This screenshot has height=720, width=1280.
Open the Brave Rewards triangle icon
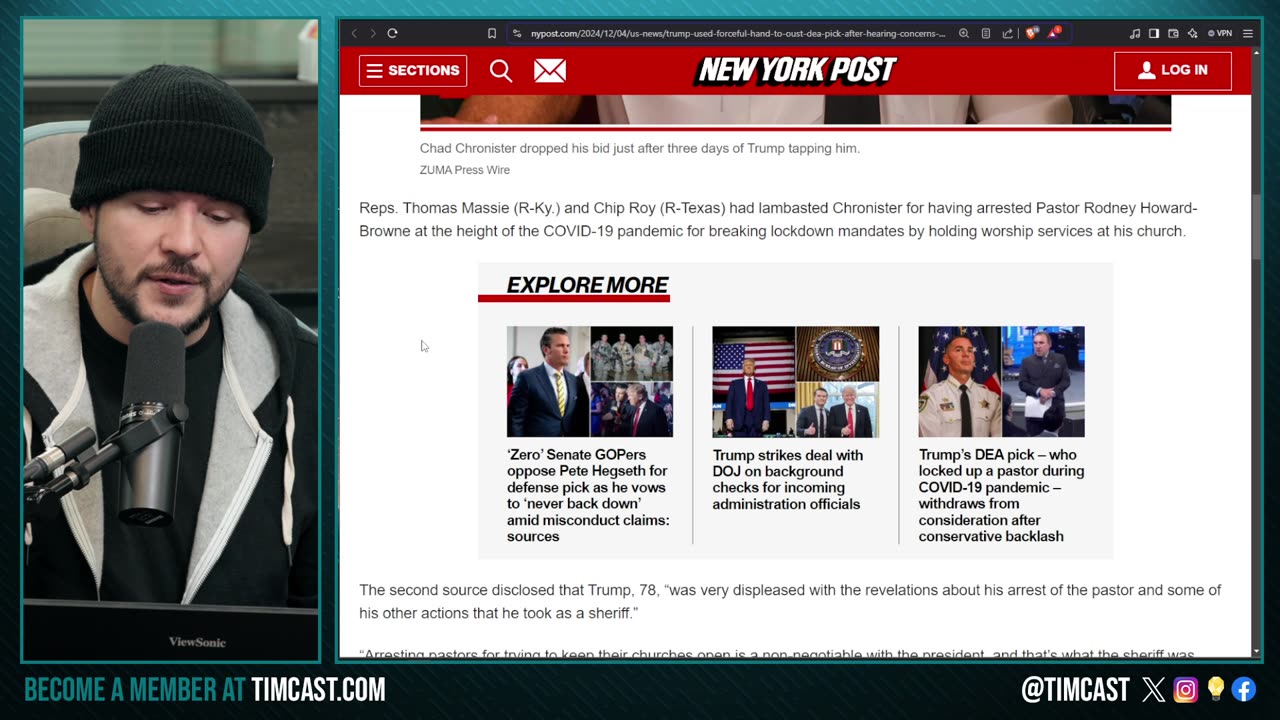(x=1054, y=33)
